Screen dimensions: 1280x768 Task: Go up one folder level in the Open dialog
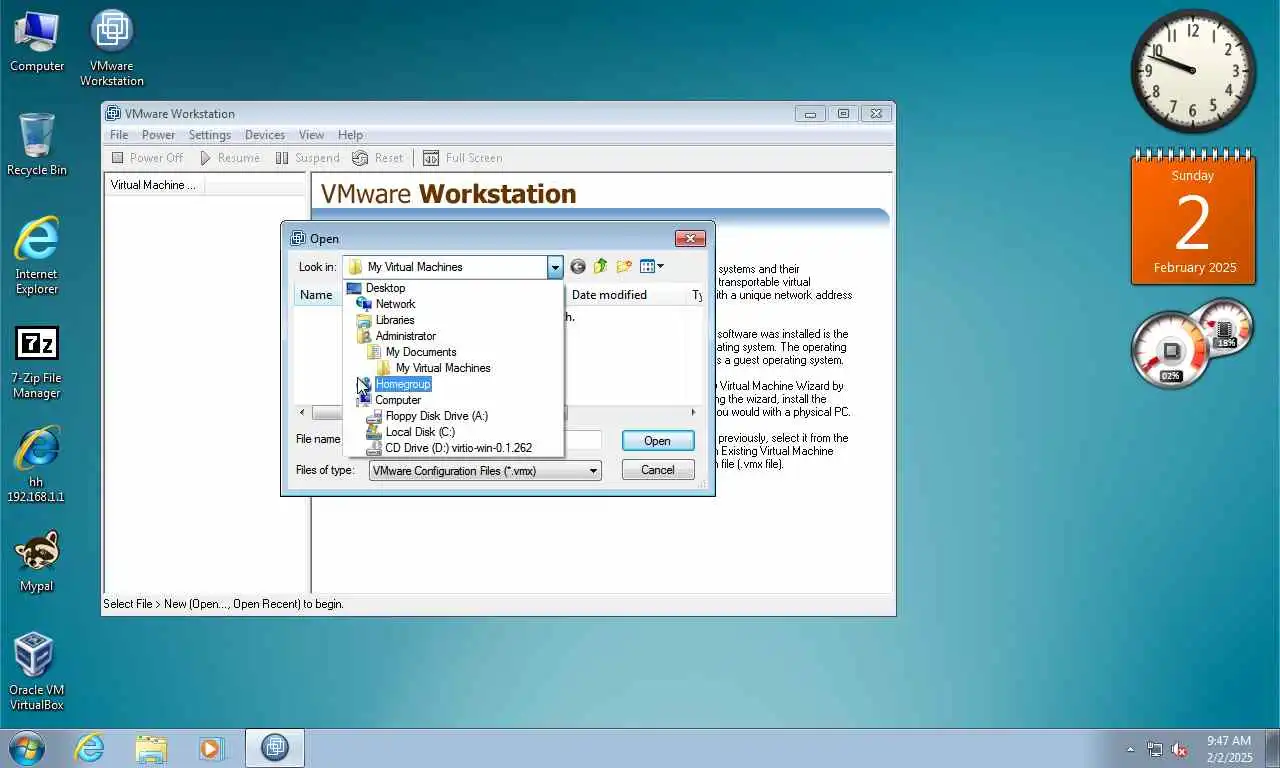[600, 266]
